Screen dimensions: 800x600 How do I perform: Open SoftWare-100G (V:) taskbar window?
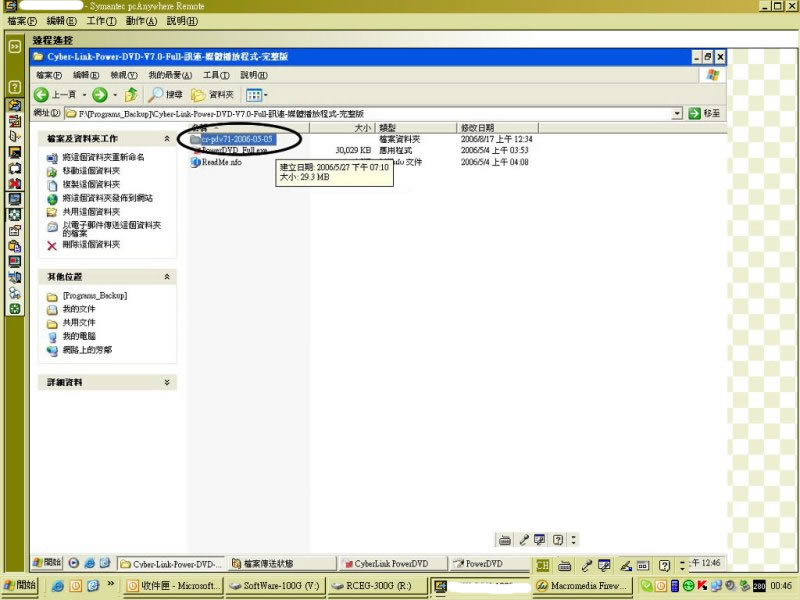(x=274, y=586)
